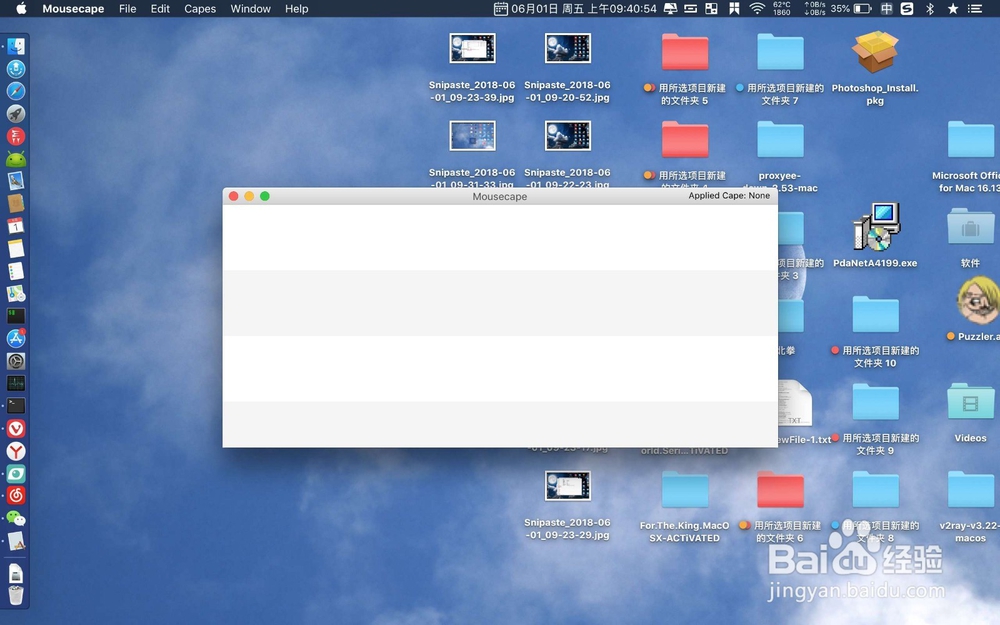This screenshot has height=625, width=1000.
Task: Zoom the Mousecape window green button
Action: click(265, 196)
